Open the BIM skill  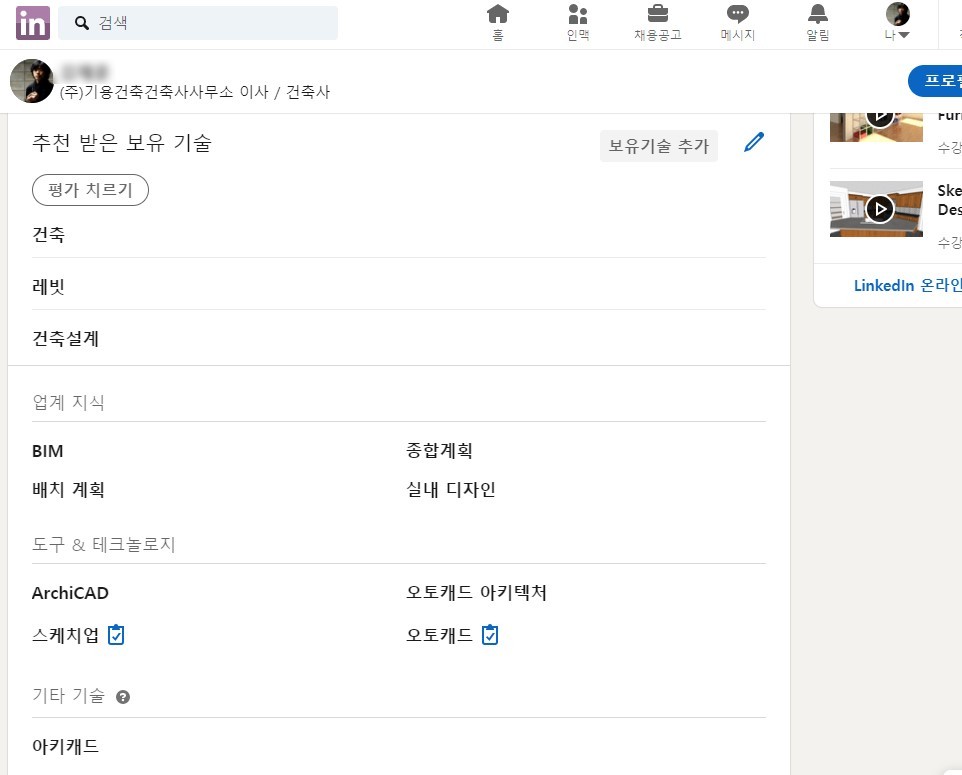point(47,451)
